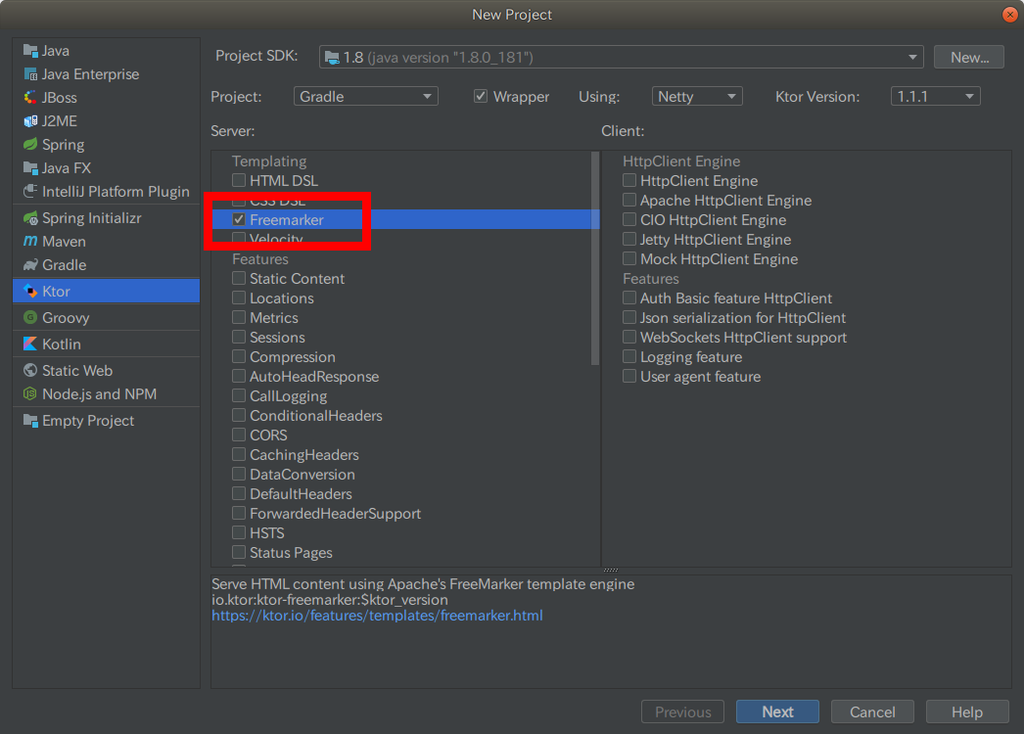Uncheck the Freemarker checkbox

239,219
